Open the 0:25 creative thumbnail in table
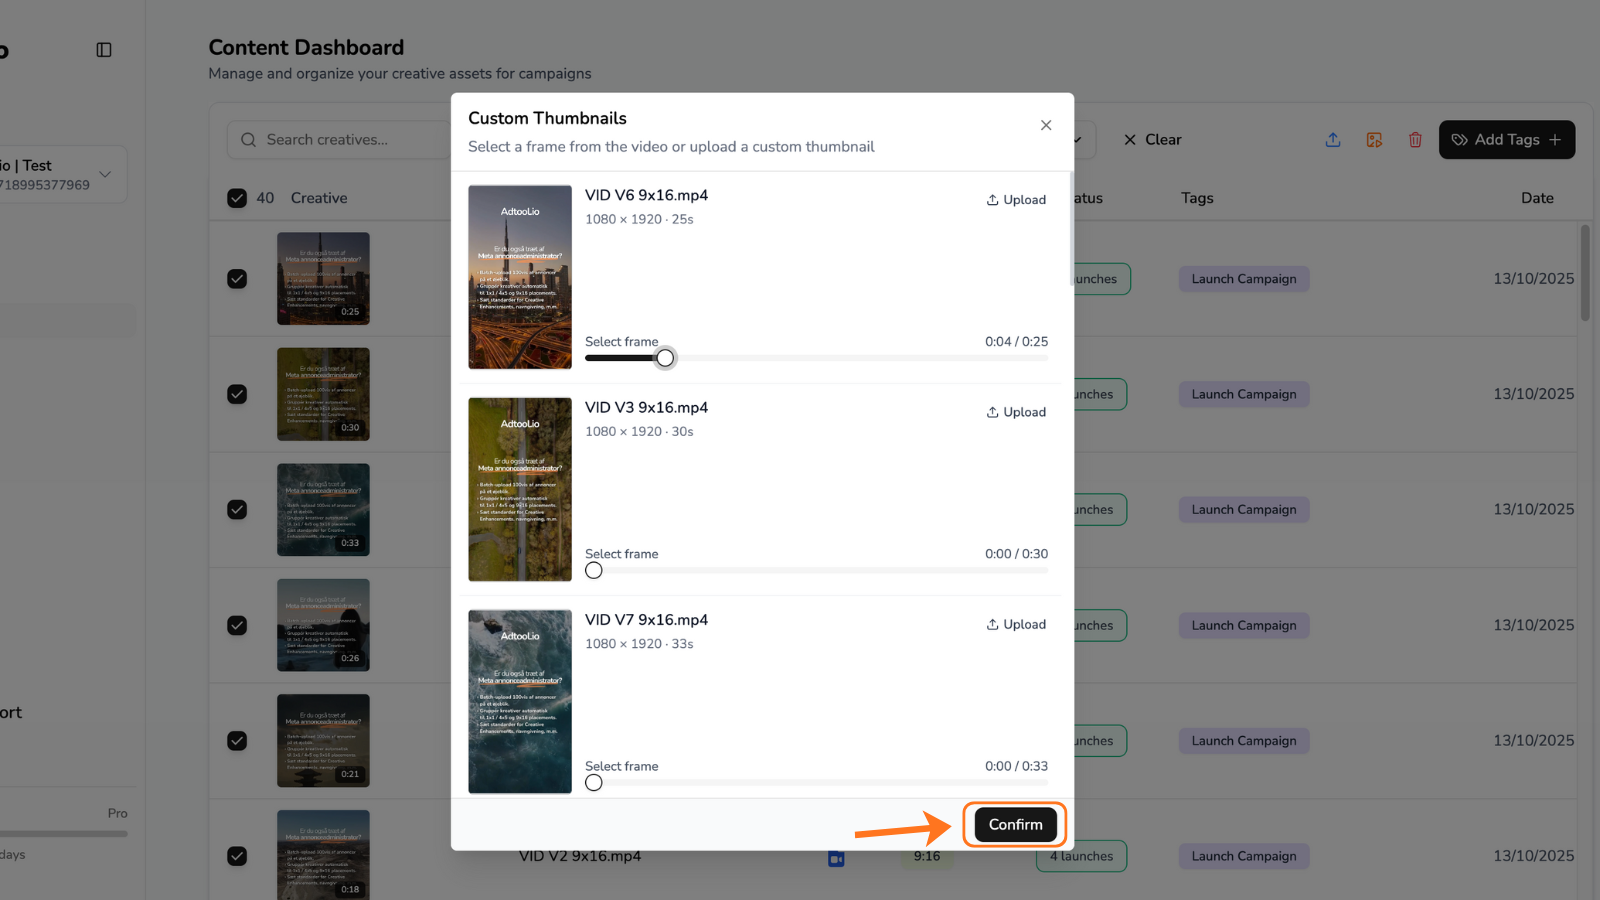 pos(323,279)
